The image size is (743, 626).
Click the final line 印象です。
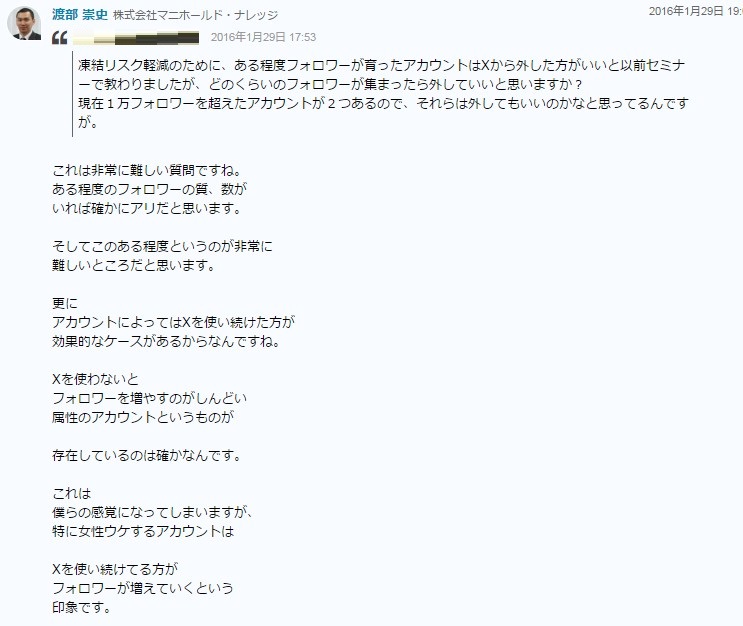pos(82,607)
